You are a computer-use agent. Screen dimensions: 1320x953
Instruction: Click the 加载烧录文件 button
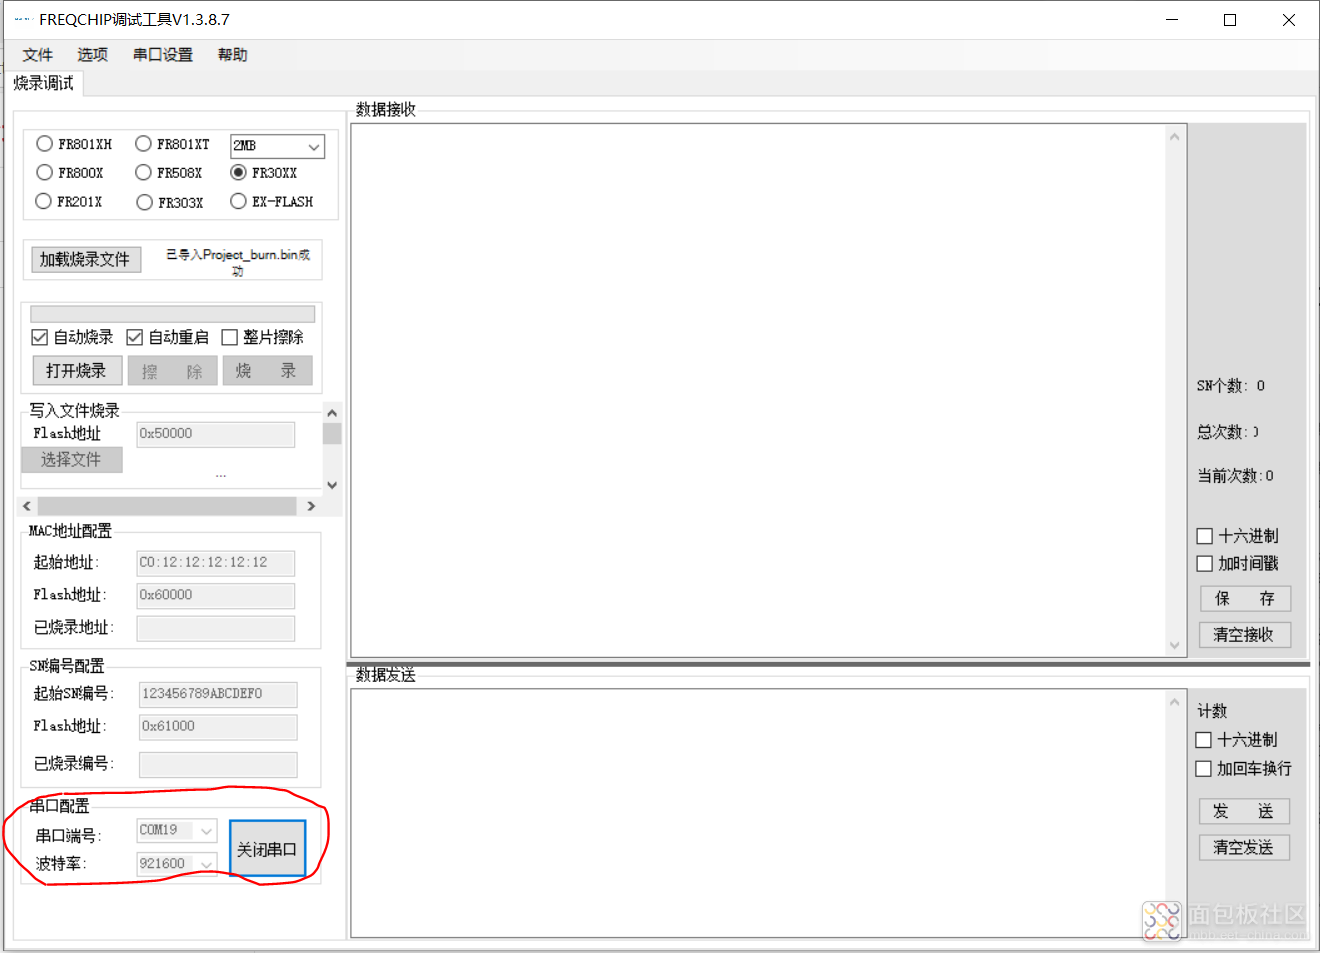pyautogui.click(x=85, y=259)
